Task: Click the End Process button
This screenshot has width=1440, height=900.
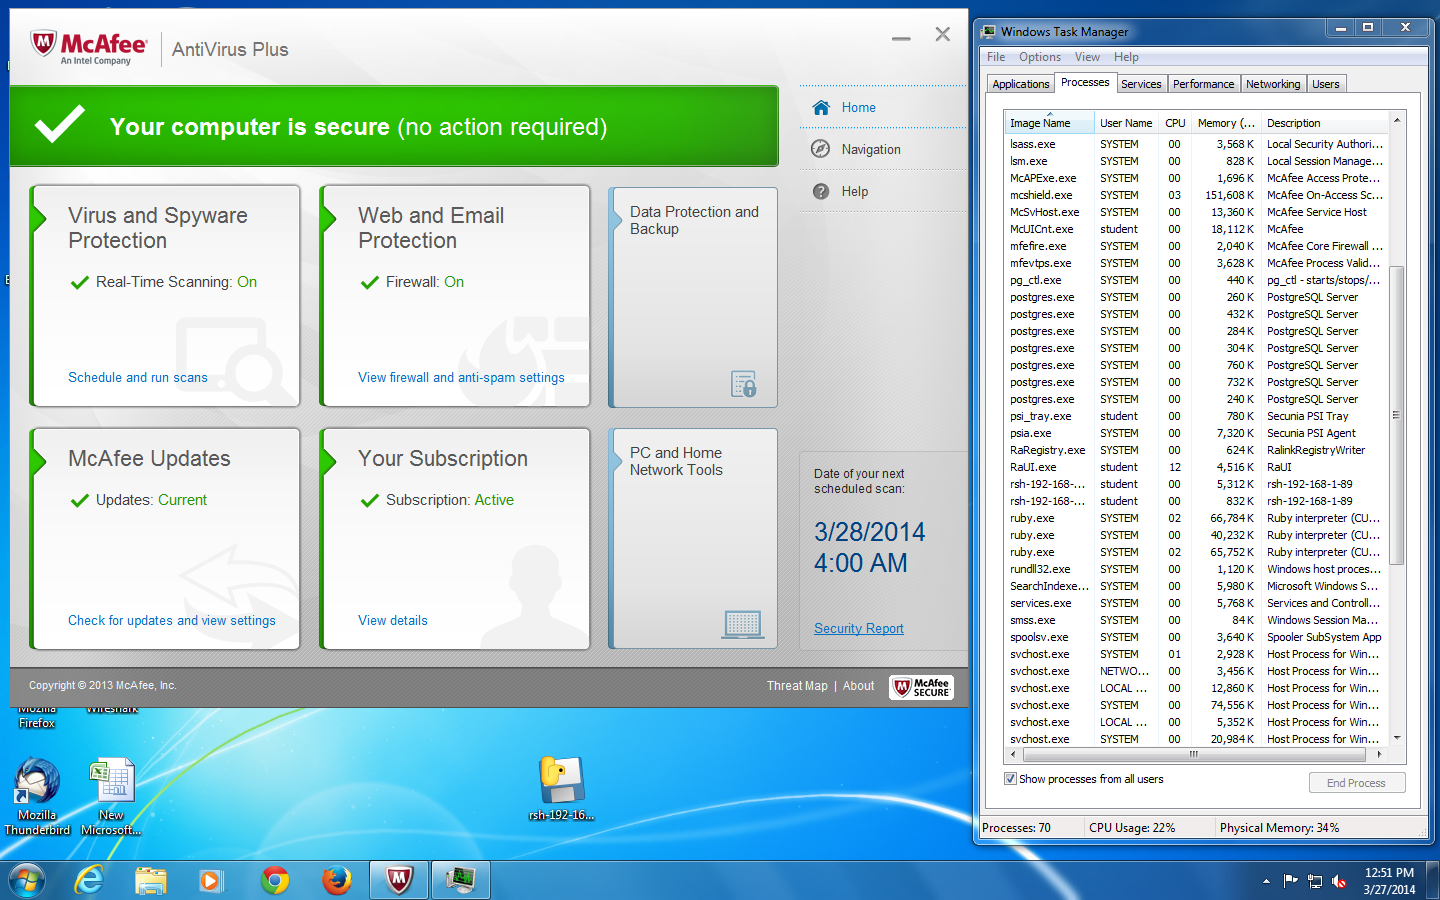Action: pyautogui.click(x=1356, y=783)
